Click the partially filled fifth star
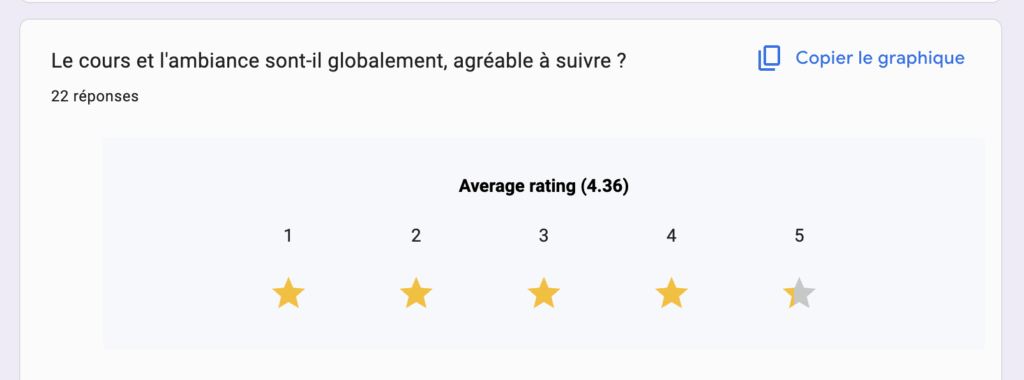 pos(799,293)
